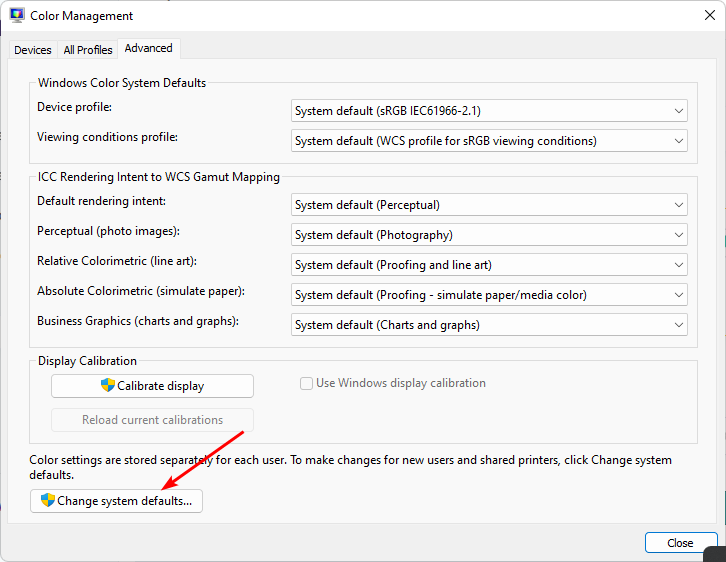Expand the Business Graphics (charts and graphs) dropdown

(489, 325)
